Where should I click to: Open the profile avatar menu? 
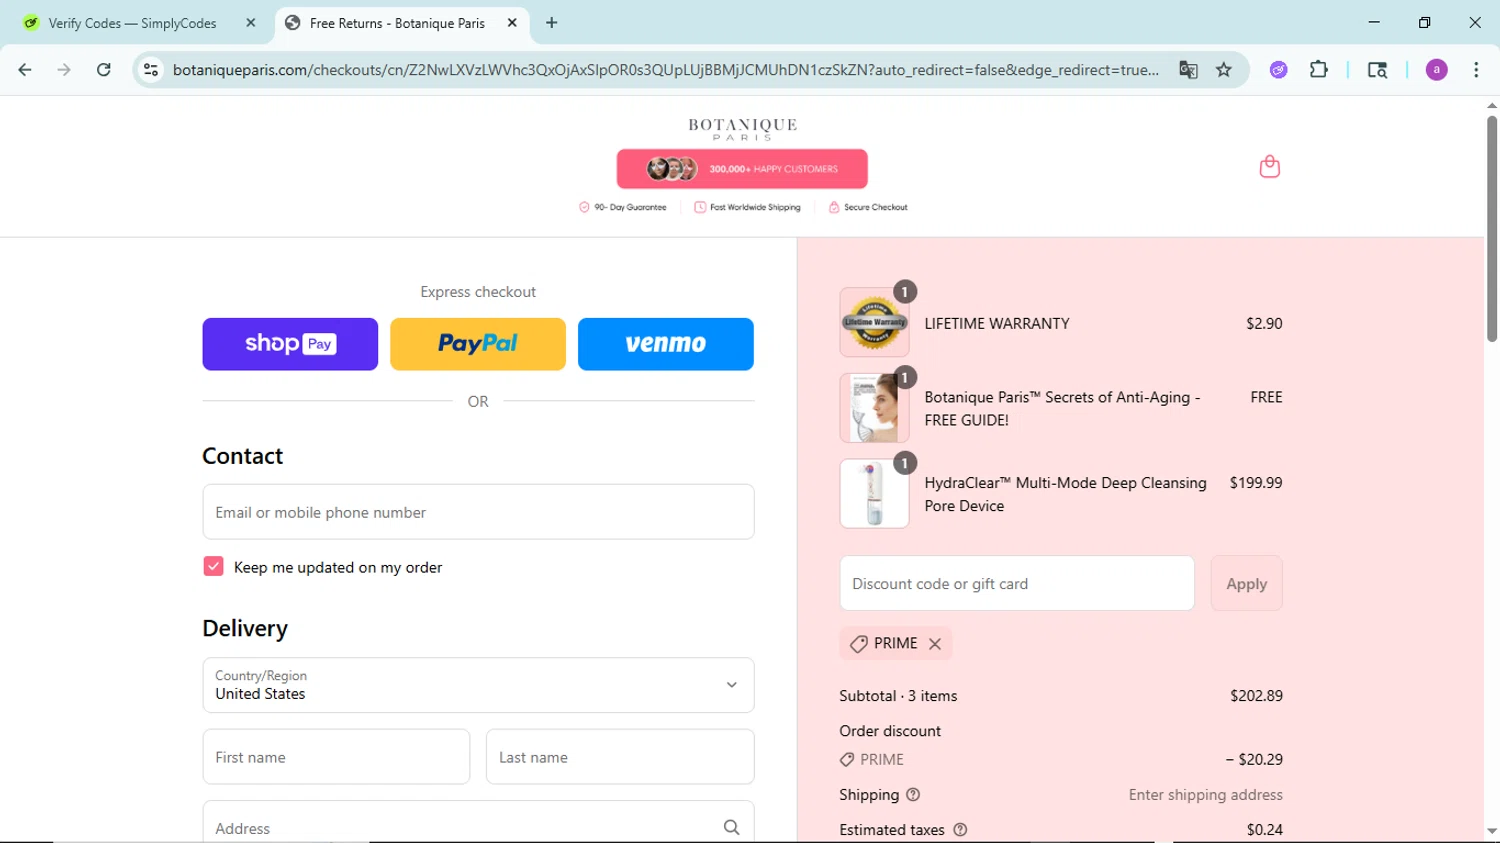click(x=1436, y=70)
